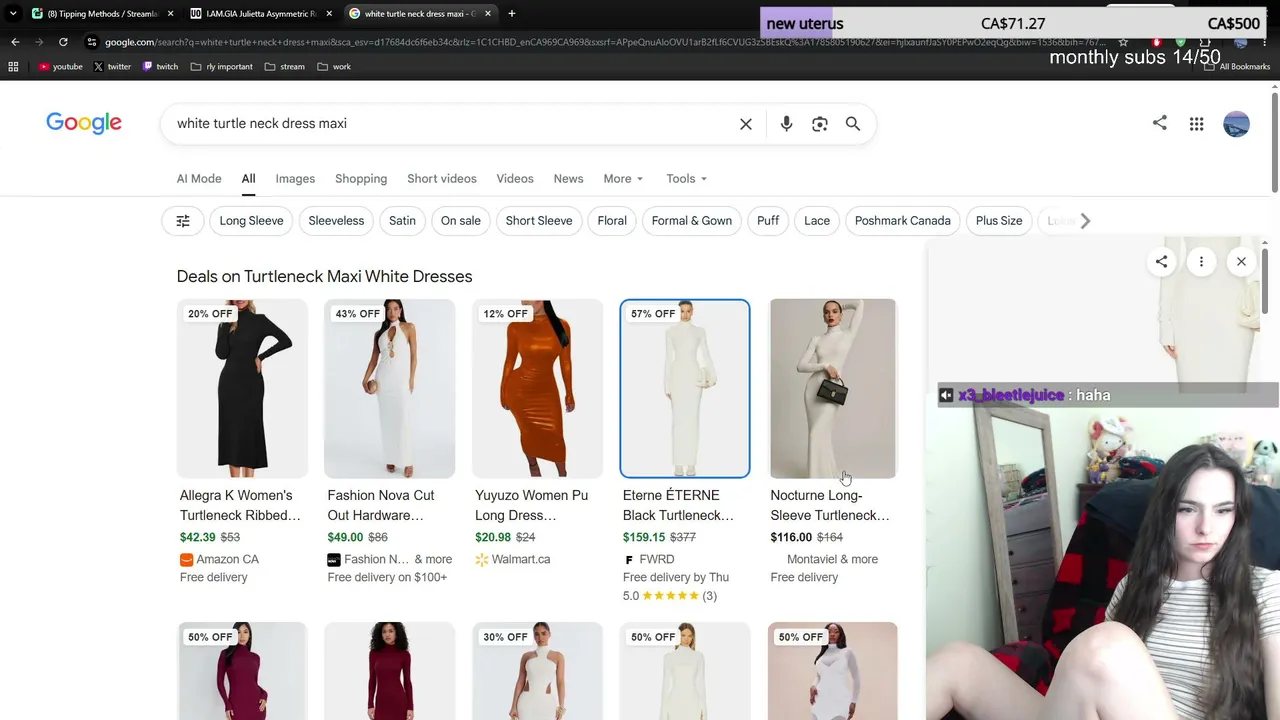
Task: Open the filter settings icon chip
Action: 183,221
